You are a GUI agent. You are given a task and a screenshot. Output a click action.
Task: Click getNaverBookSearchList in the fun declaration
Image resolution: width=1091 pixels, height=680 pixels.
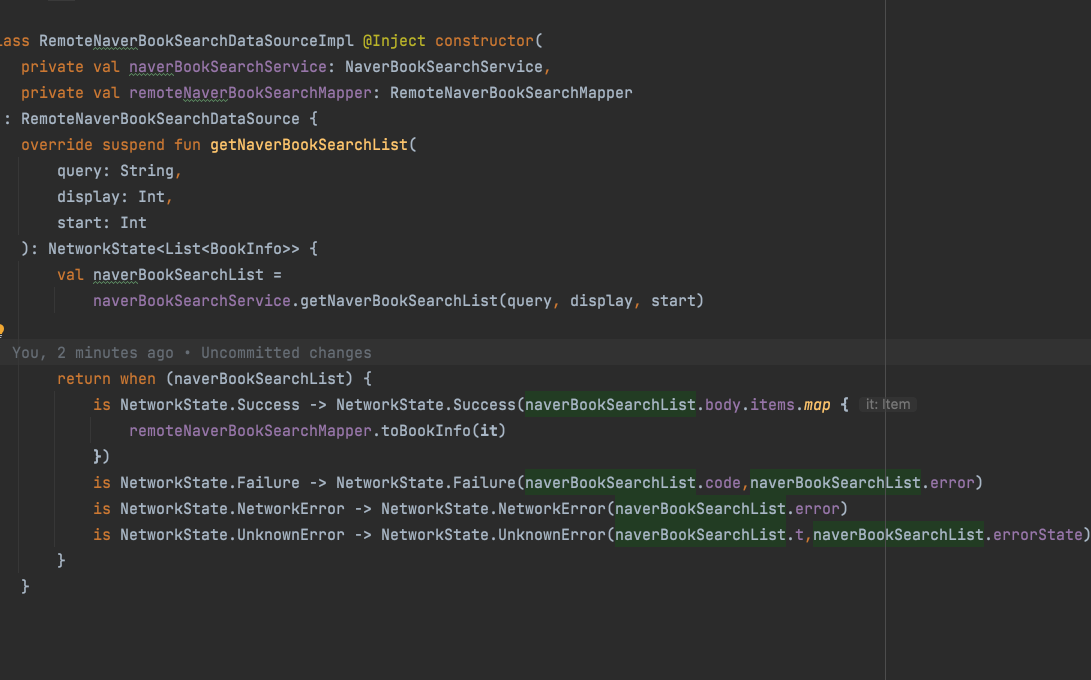[x=309, y=145]
